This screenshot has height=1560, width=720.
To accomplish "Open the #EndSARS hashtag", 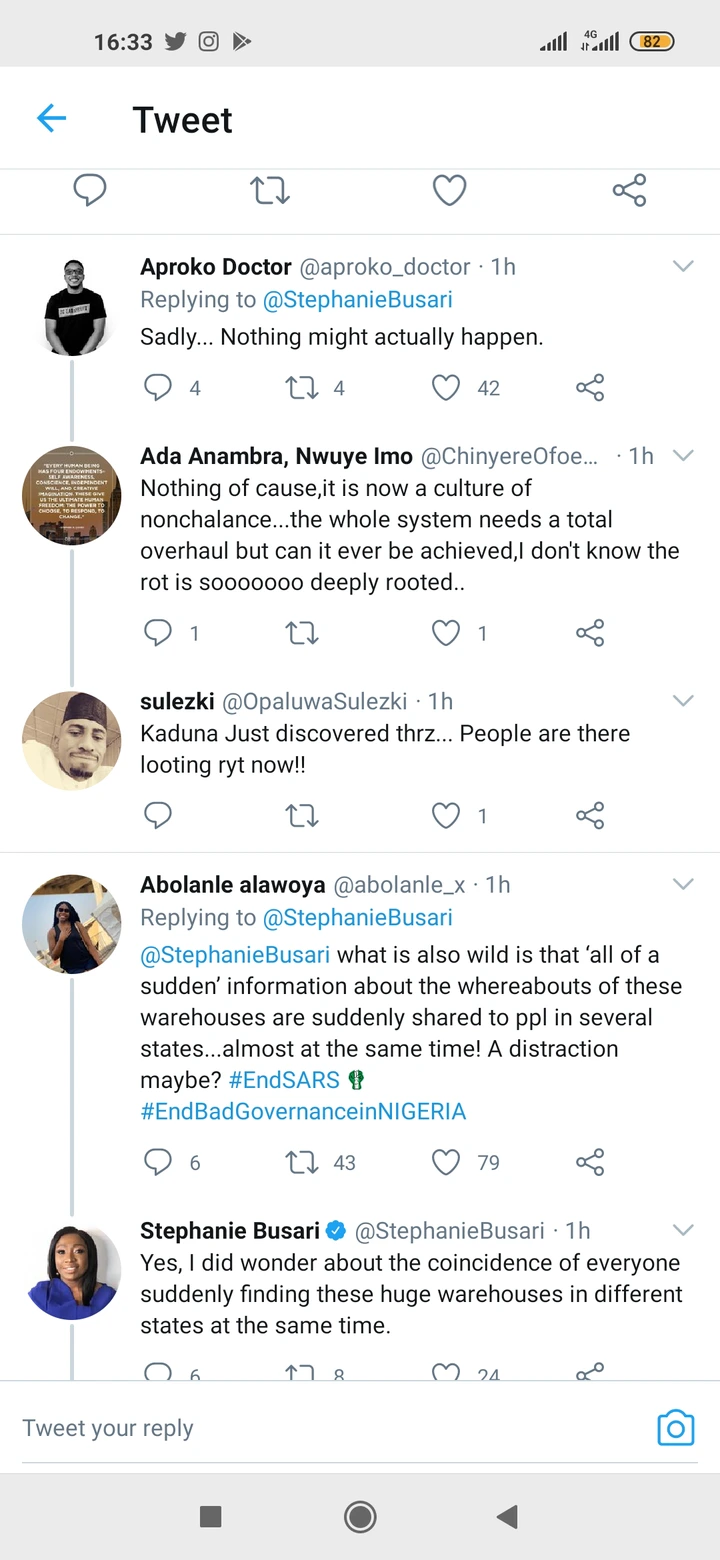I will point(284,1080).
